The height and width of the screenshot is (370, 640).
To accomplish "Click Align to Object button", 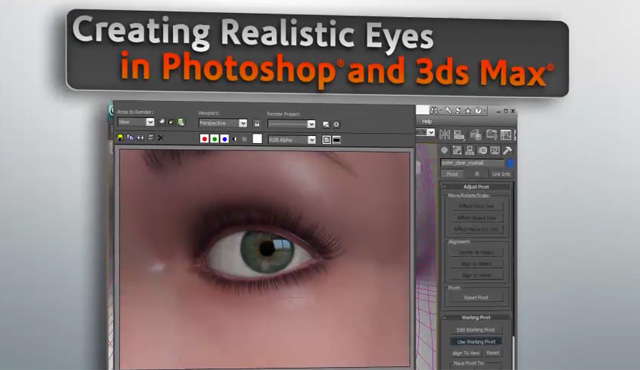I will [476, 264].
